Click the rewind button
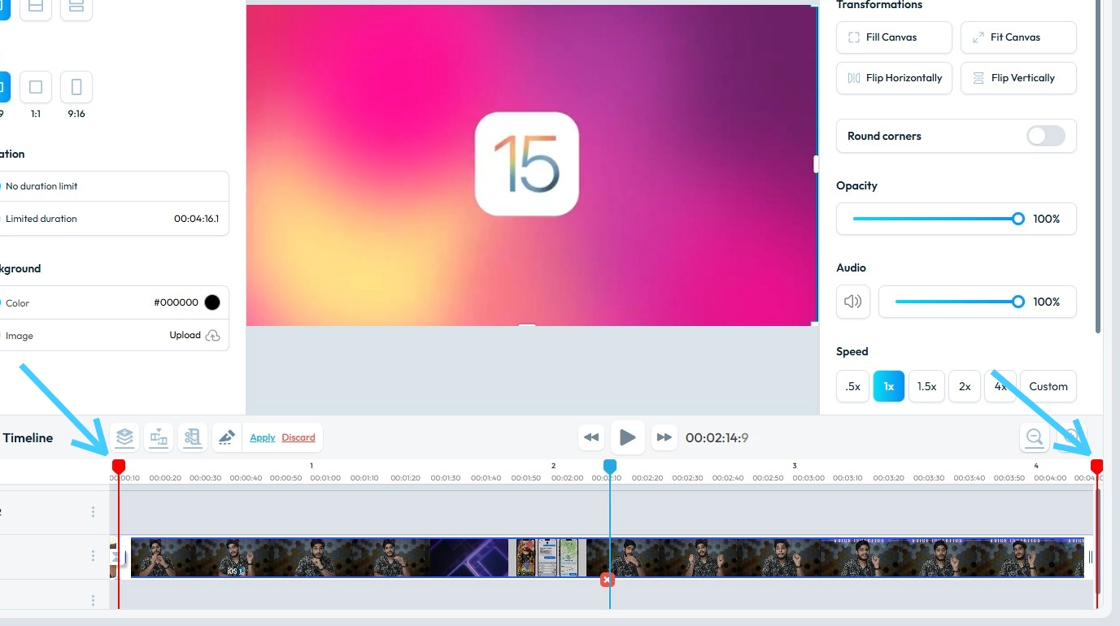 click(591, 437)
